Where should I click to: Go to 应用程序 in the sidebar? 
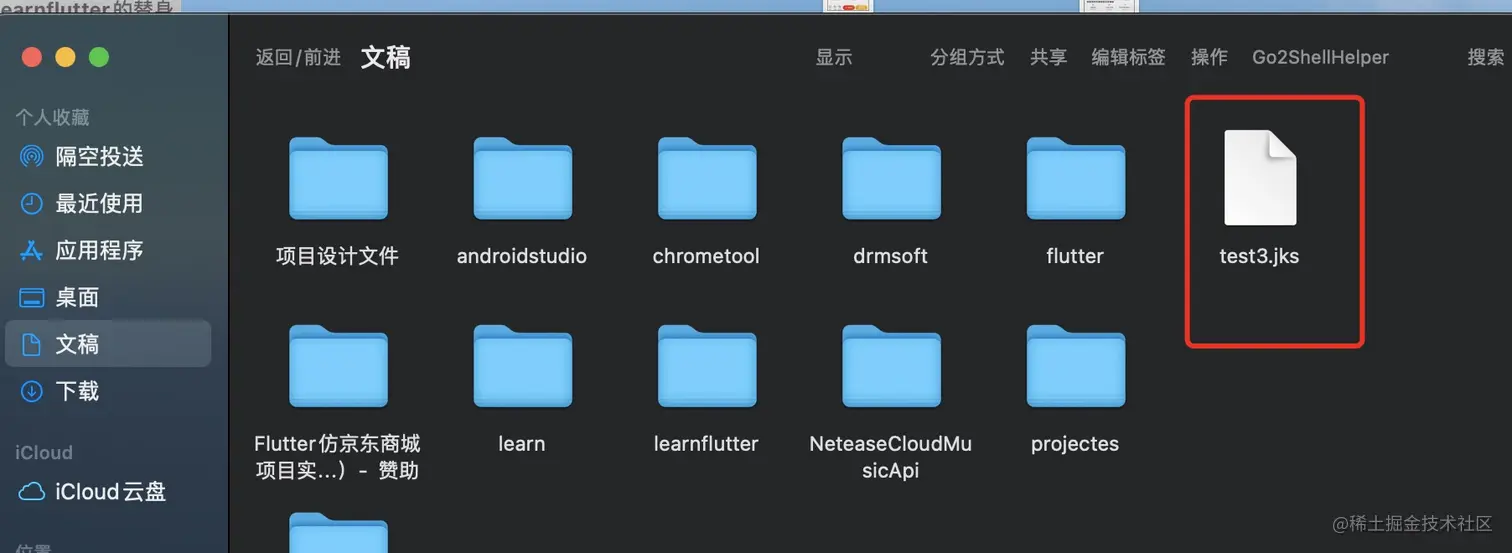pos(108,251)
